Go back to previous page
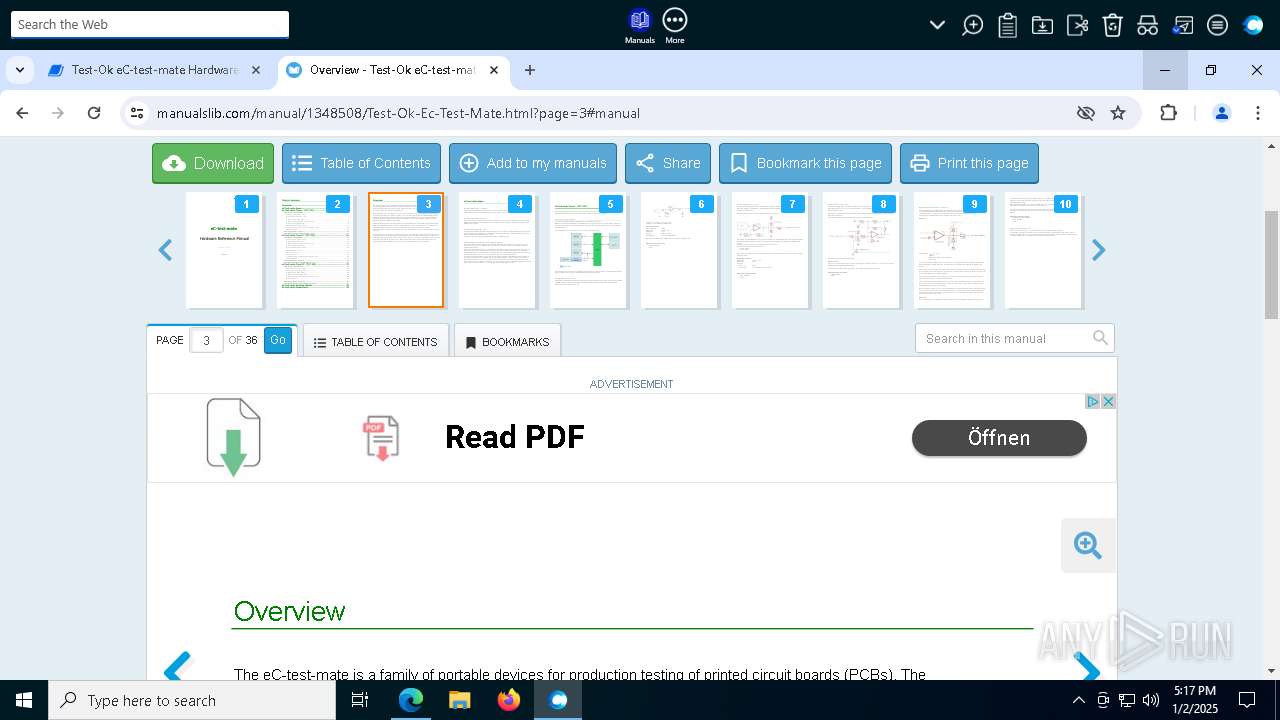This screenshot has width=1280, height=720. point(22,113)
